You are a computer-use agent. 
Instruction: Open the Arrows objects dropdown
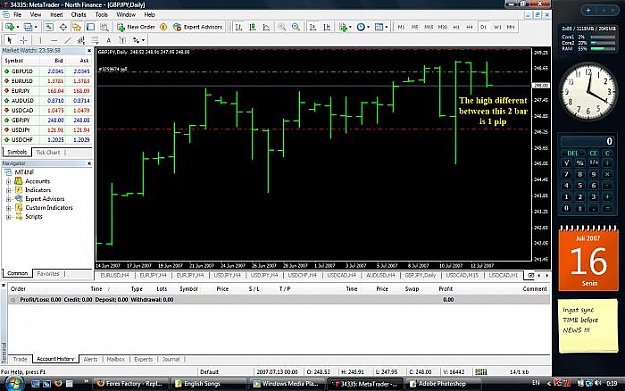pos(138,40)
